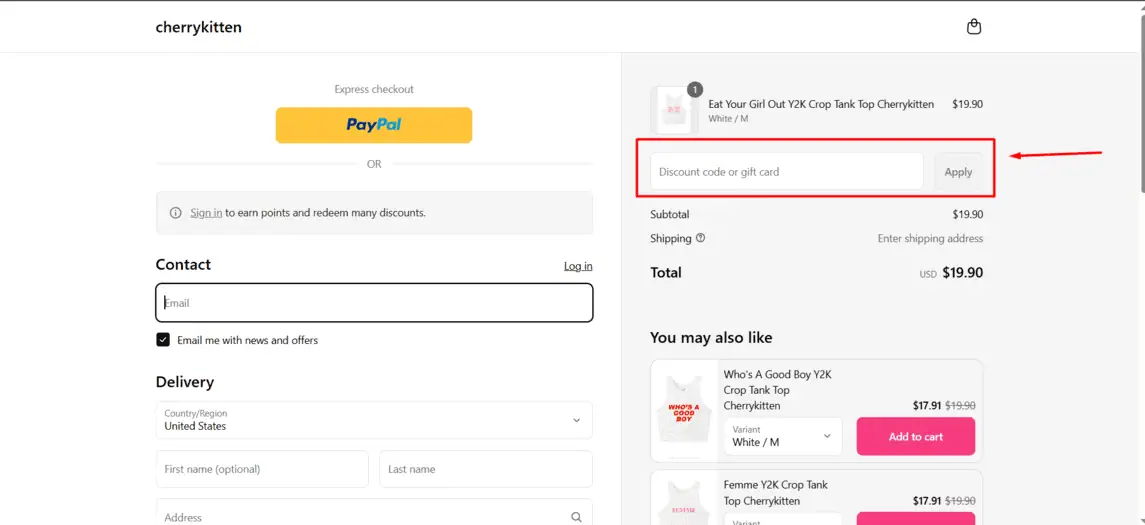Screen dimensions: 1145x525
Task: Open the Who's A Good Boy tank thumbnail
Action: click(x=684, y=410)
